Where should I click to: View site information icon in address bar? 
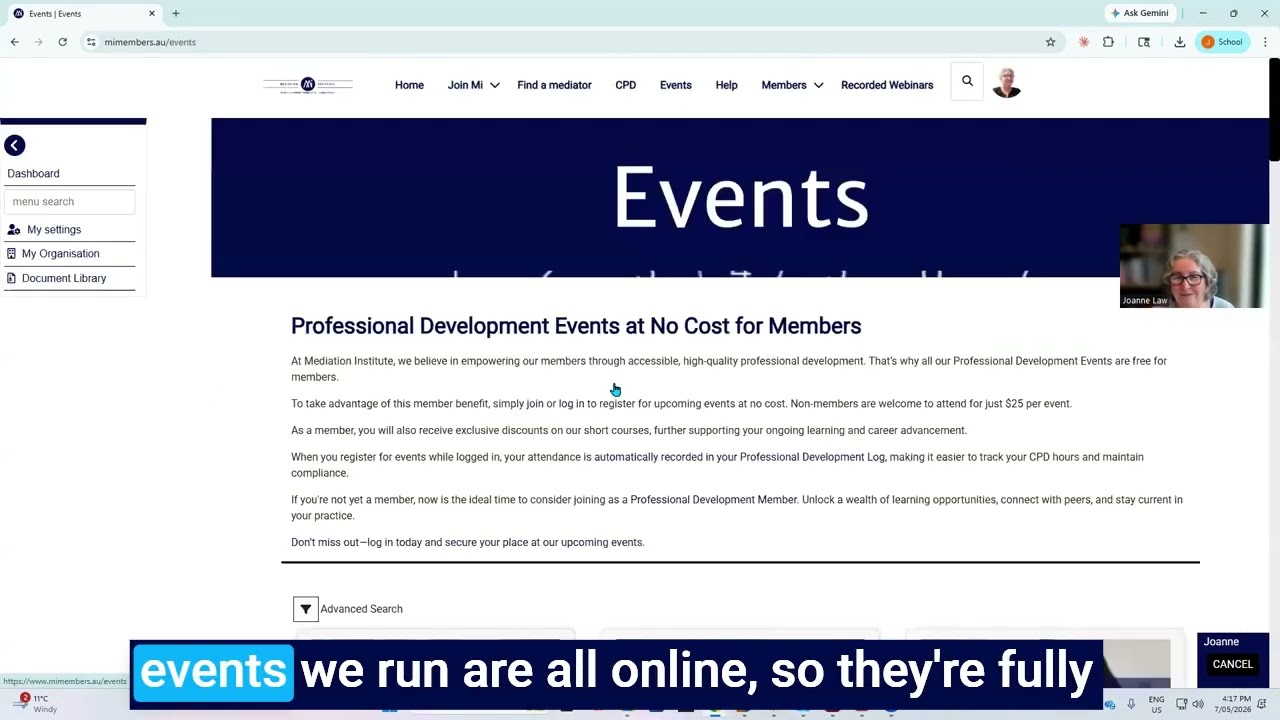[x=91, y=42]
